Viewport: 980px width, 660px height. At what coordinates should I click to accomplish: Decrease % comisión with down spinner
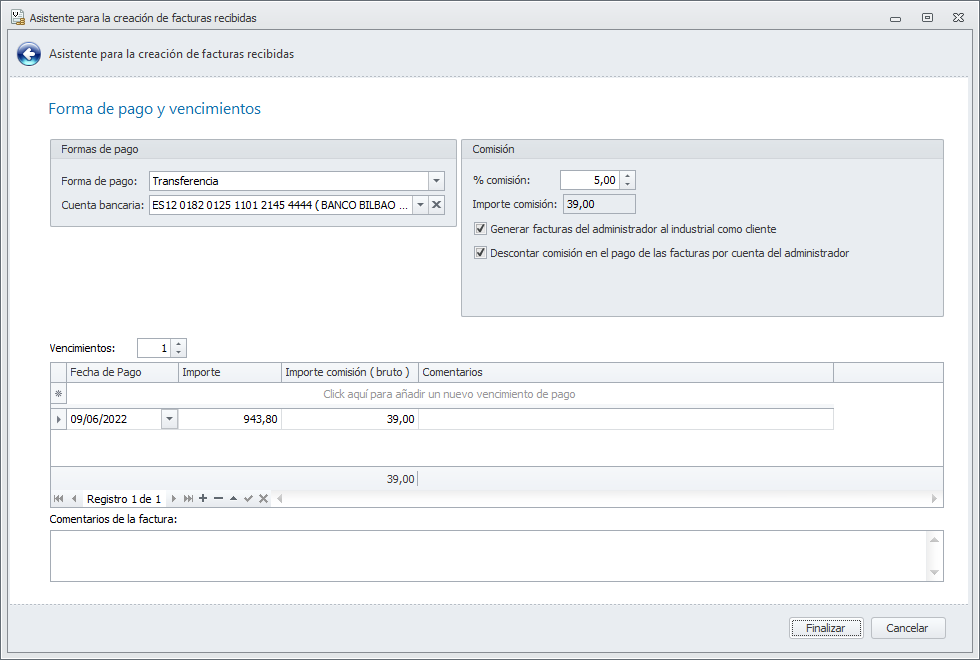point(628,184)
